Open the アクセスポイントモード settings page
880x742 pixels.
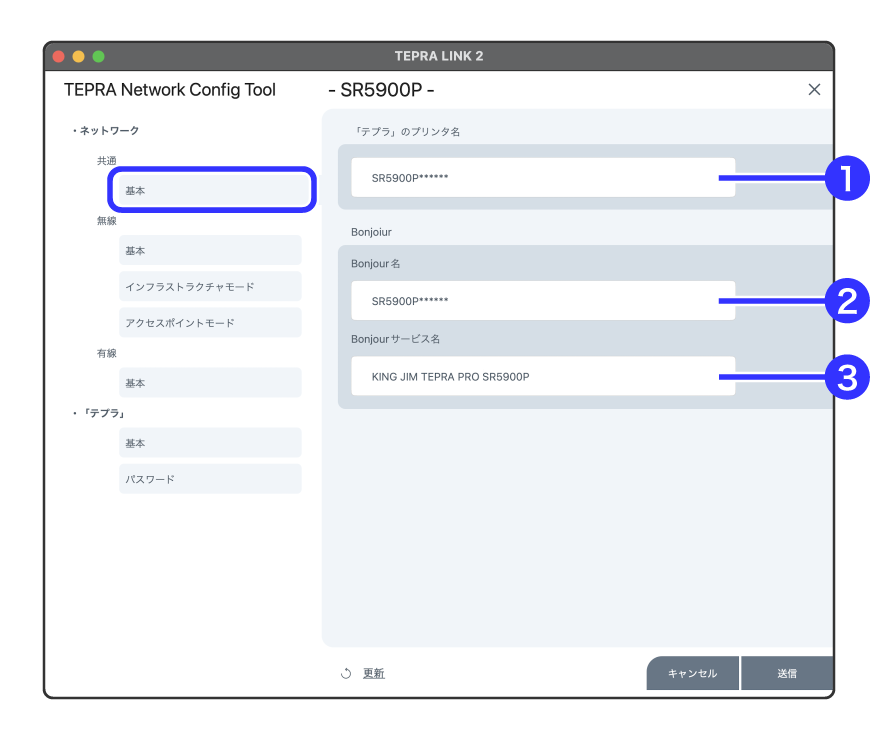point(210,323)
